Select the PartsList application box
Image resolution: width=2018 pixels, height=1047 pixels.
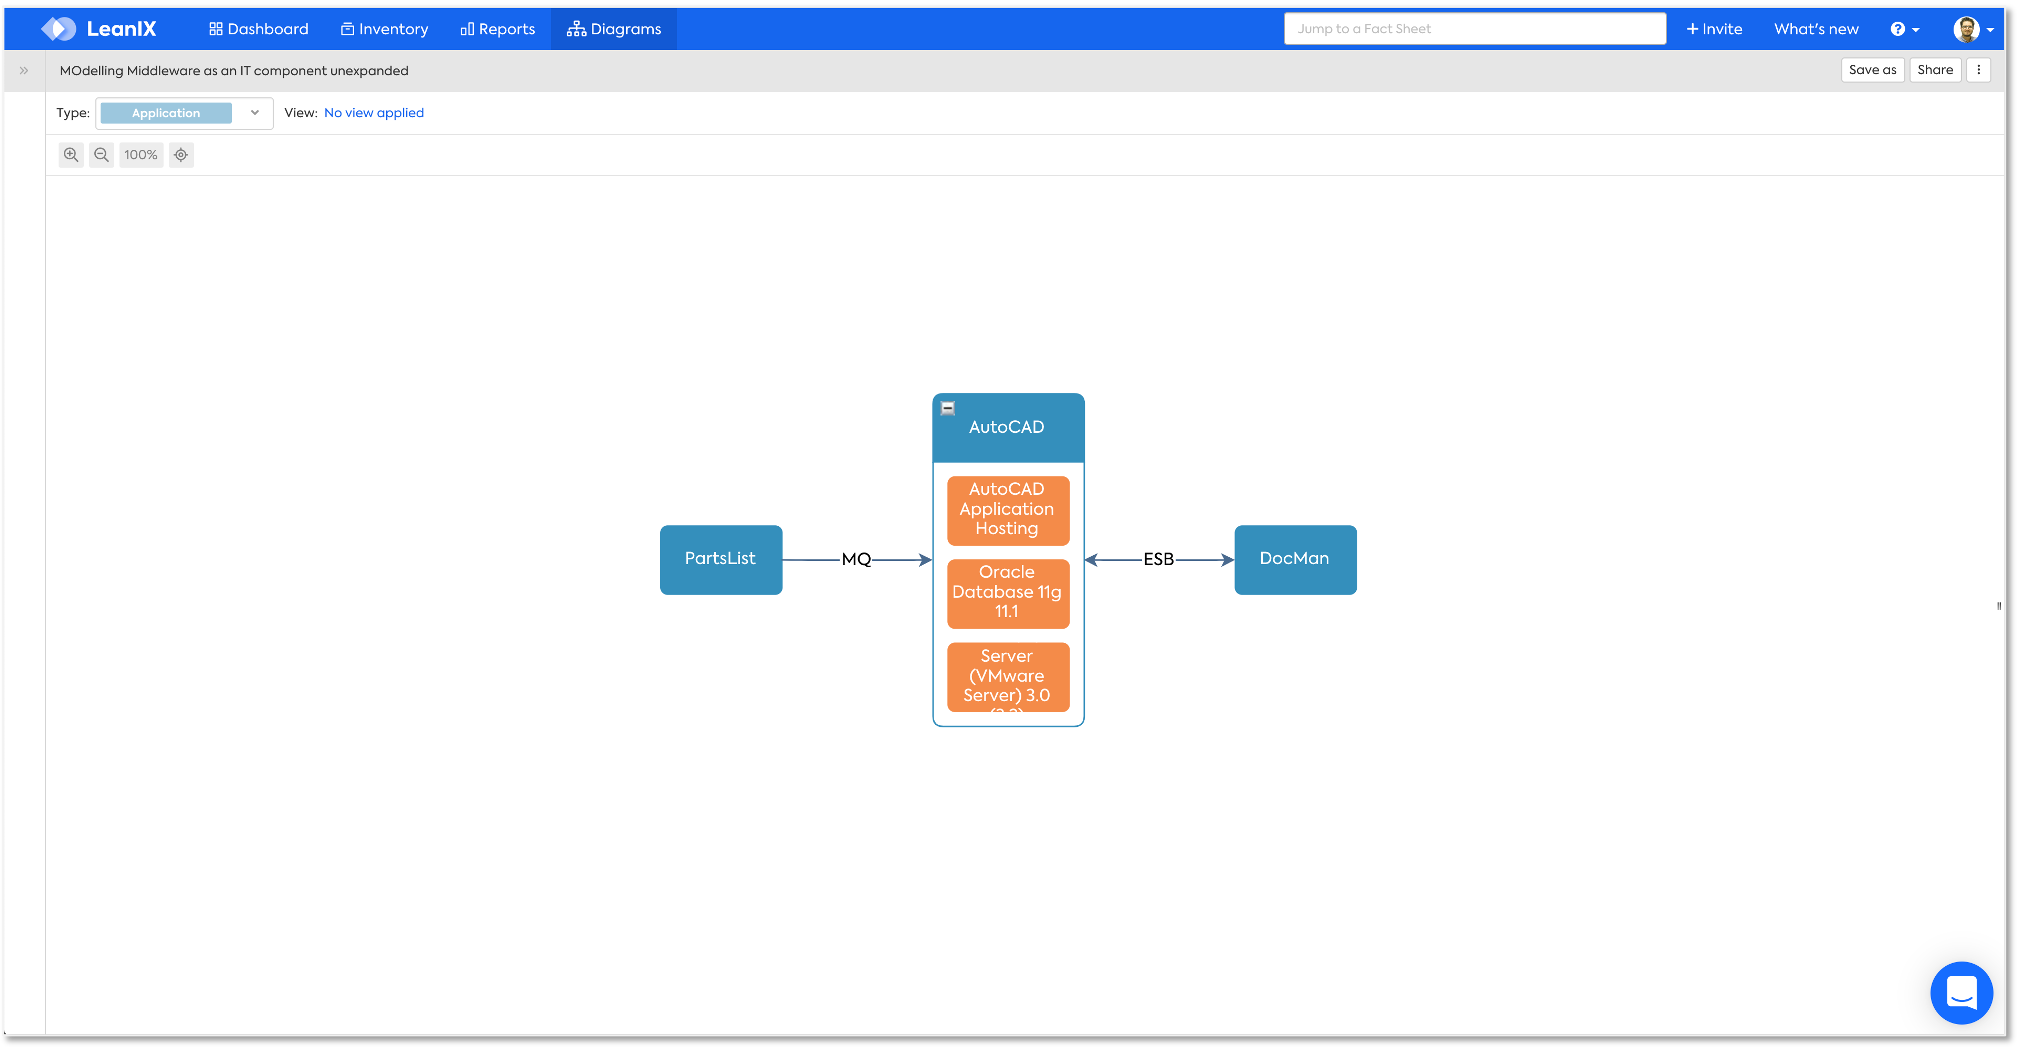721,560
